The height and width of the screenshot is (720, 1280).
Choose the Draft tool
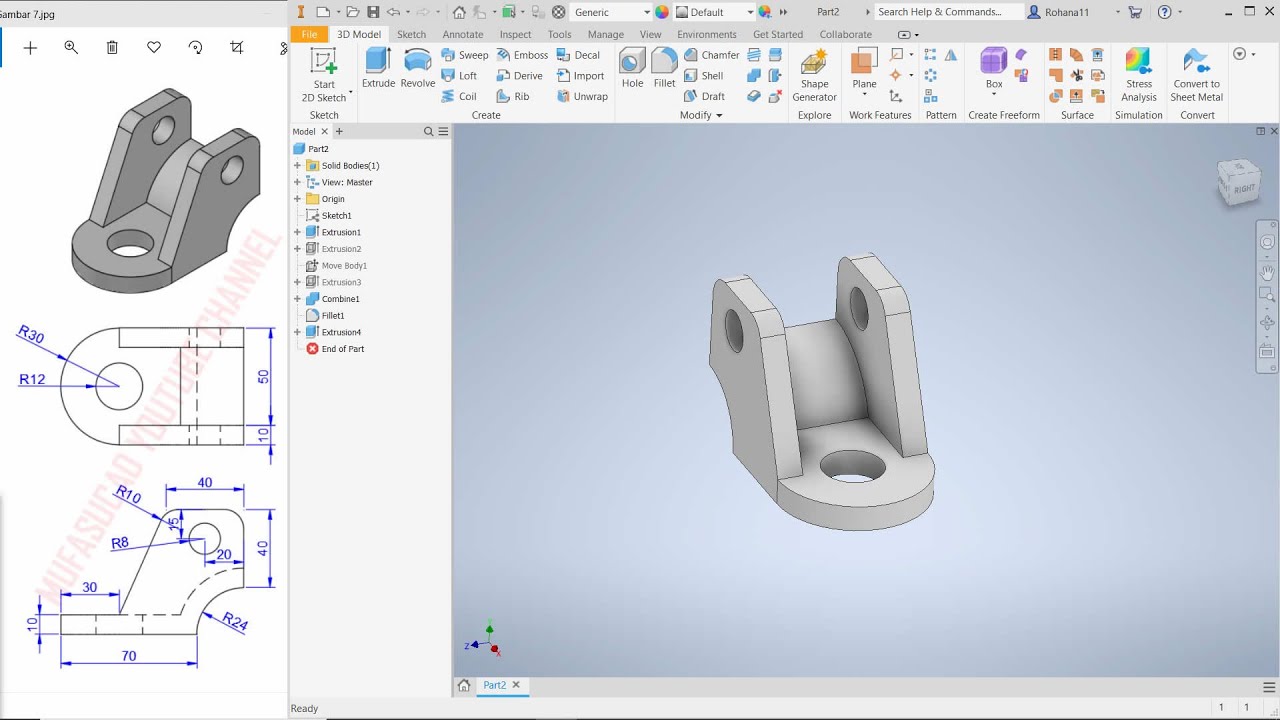point(705,96)
